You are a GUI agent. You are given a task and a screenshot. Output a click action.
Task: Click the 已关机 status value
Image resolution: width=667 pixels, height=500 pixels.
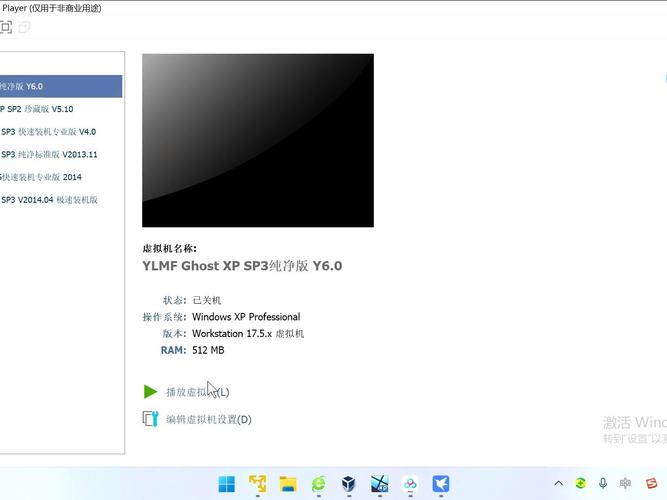(207, 300)
